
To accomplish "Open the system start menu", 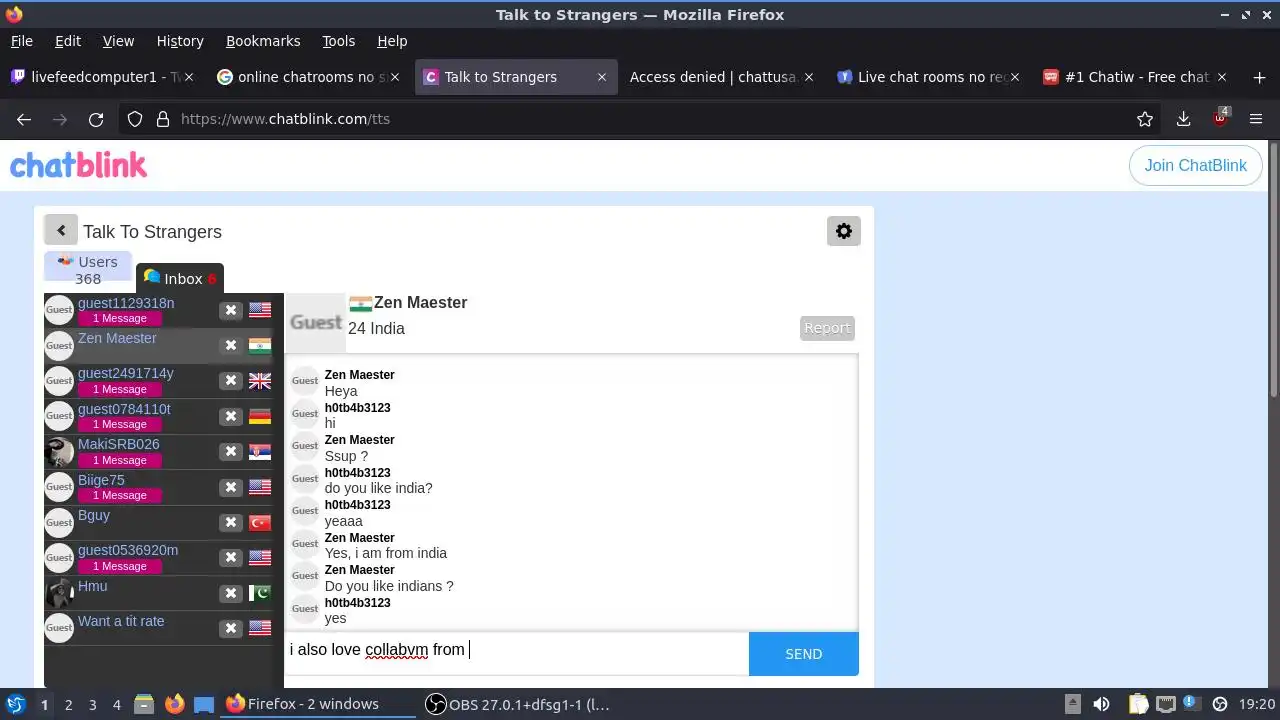I will pyautogui.click(x=15, y=704).
